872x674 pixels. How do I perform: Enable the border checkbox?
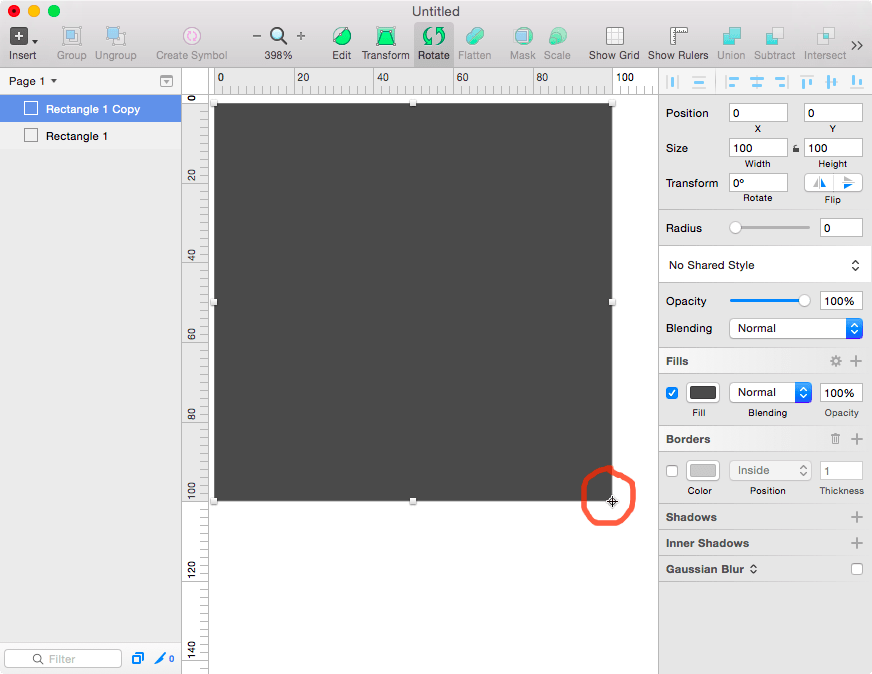click(x=672, y=471)
